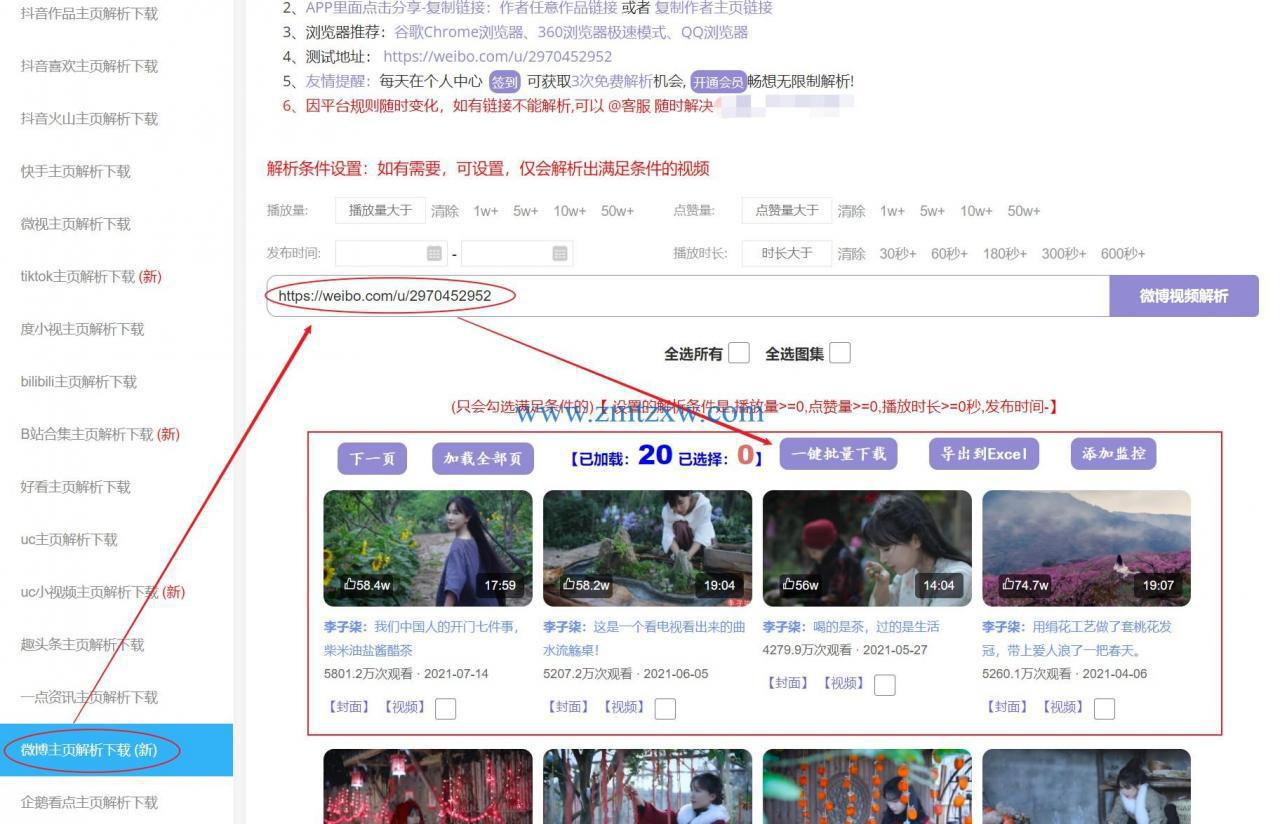Image resolution: width=1280 pixels, height=824 pixels.
Task: Open thumbnail of the 17:59 video
Action: (428, 548)
